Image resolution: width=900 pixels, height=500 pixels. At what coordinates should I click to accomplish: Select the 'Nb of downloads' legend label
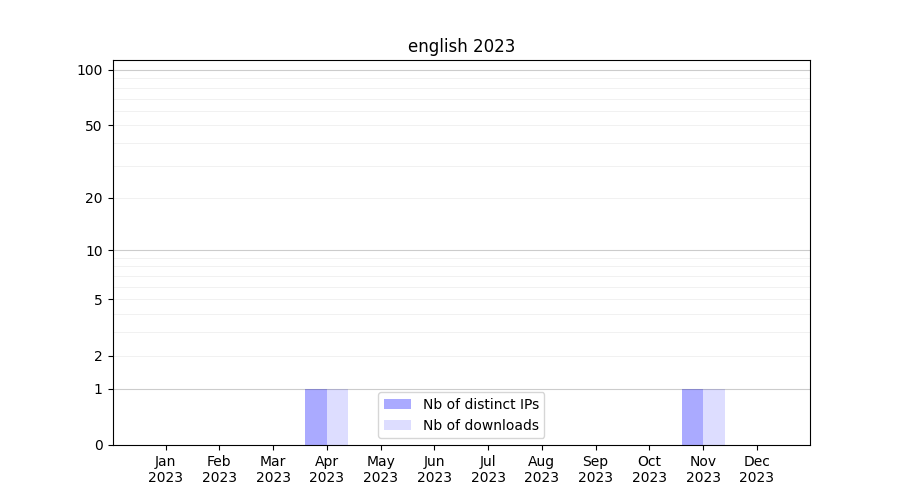point(480,425)
